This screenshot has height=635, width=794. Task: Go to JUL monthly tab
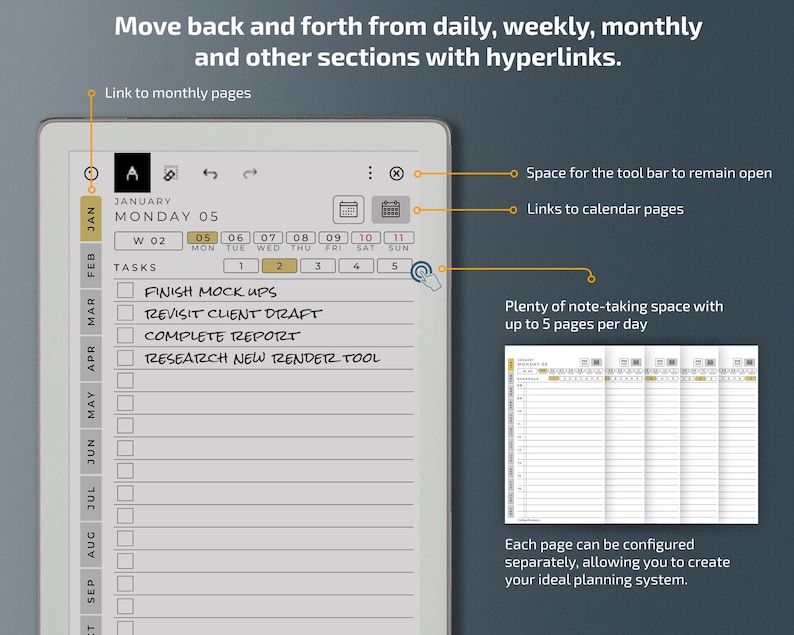(91, 498)
